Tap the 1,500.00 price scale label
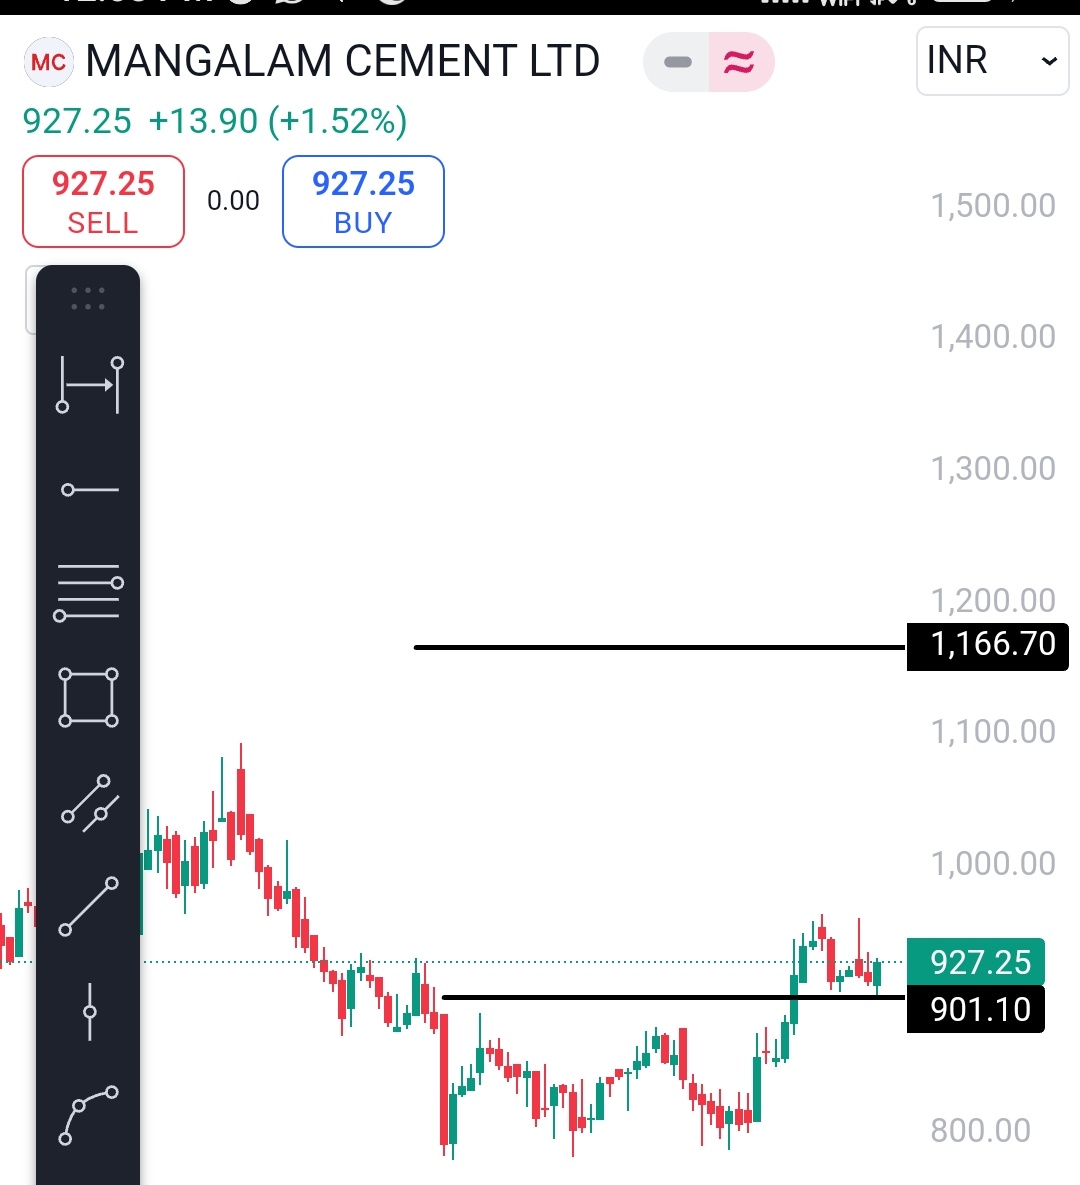Screen dimensions: 1080x1185 [x=992, y=206]
